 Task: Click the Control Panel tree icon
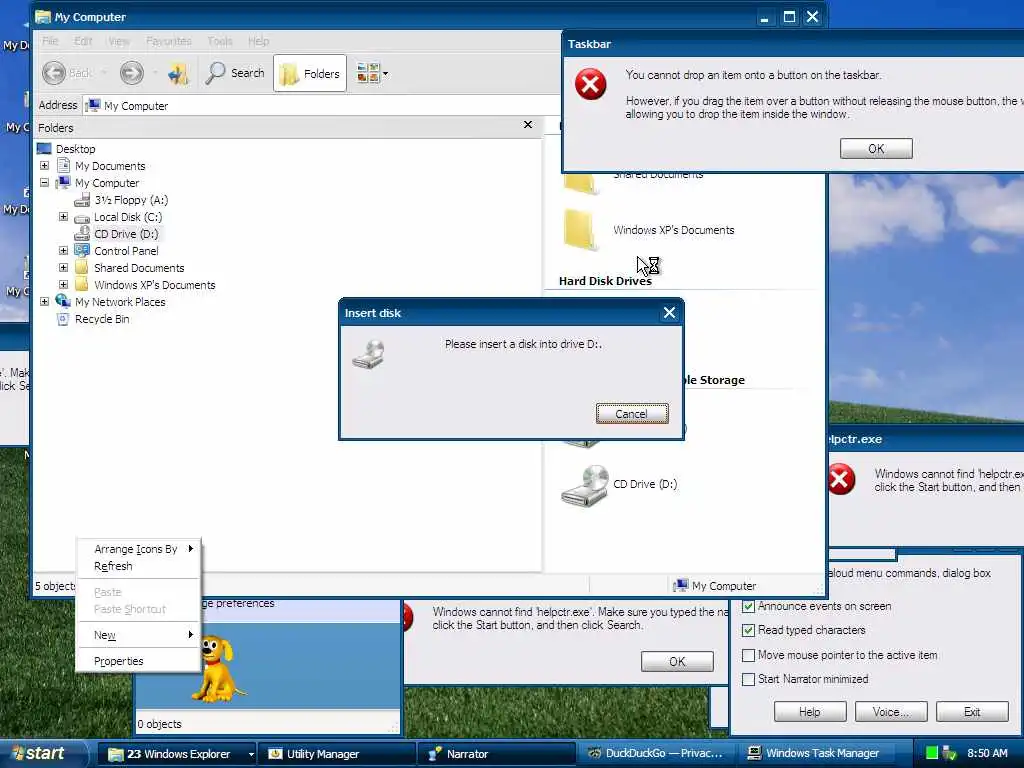click(x=82, y=251)
